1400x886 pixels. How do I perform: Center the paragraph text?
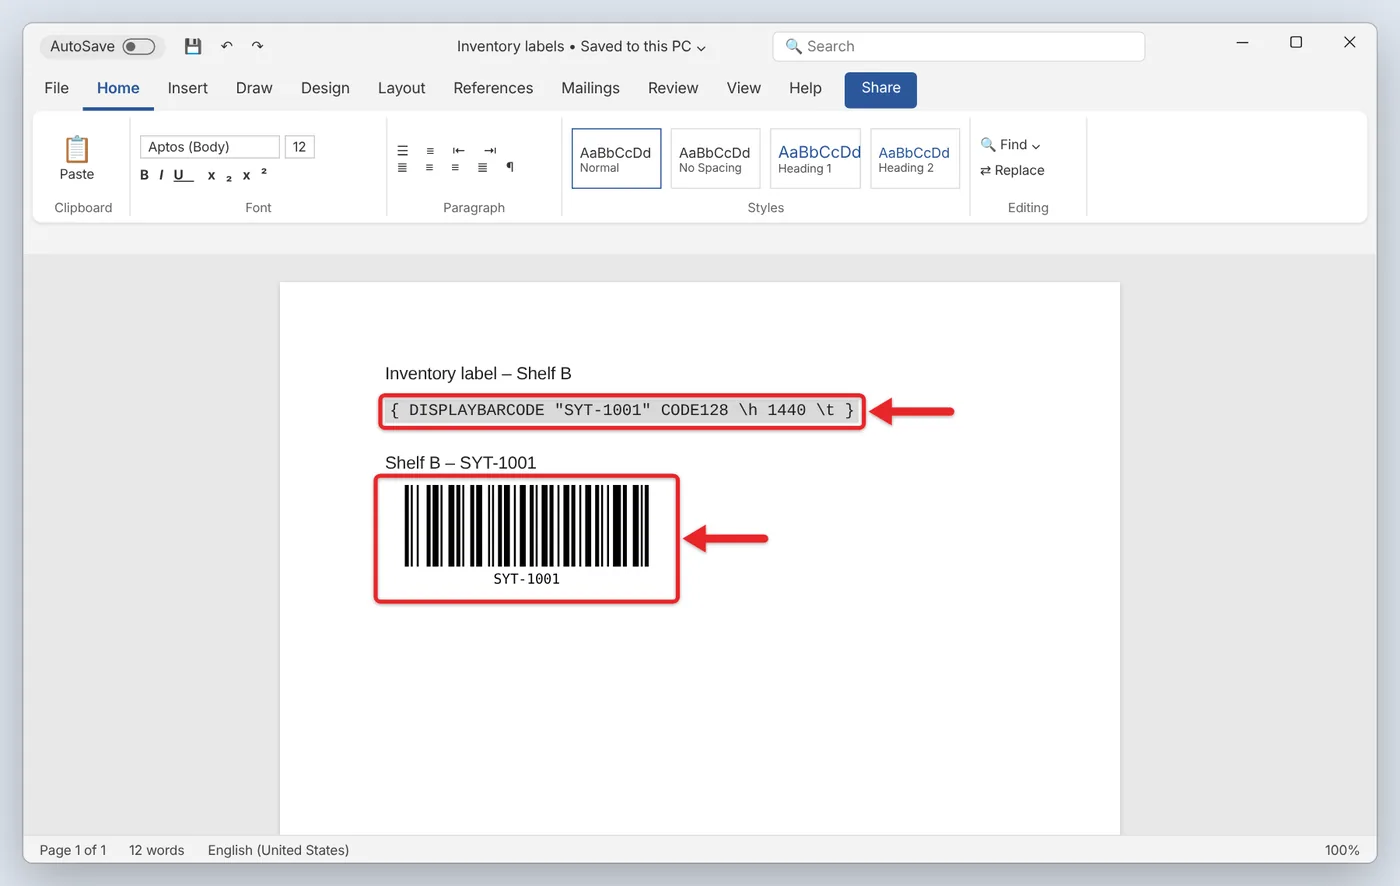429,168
